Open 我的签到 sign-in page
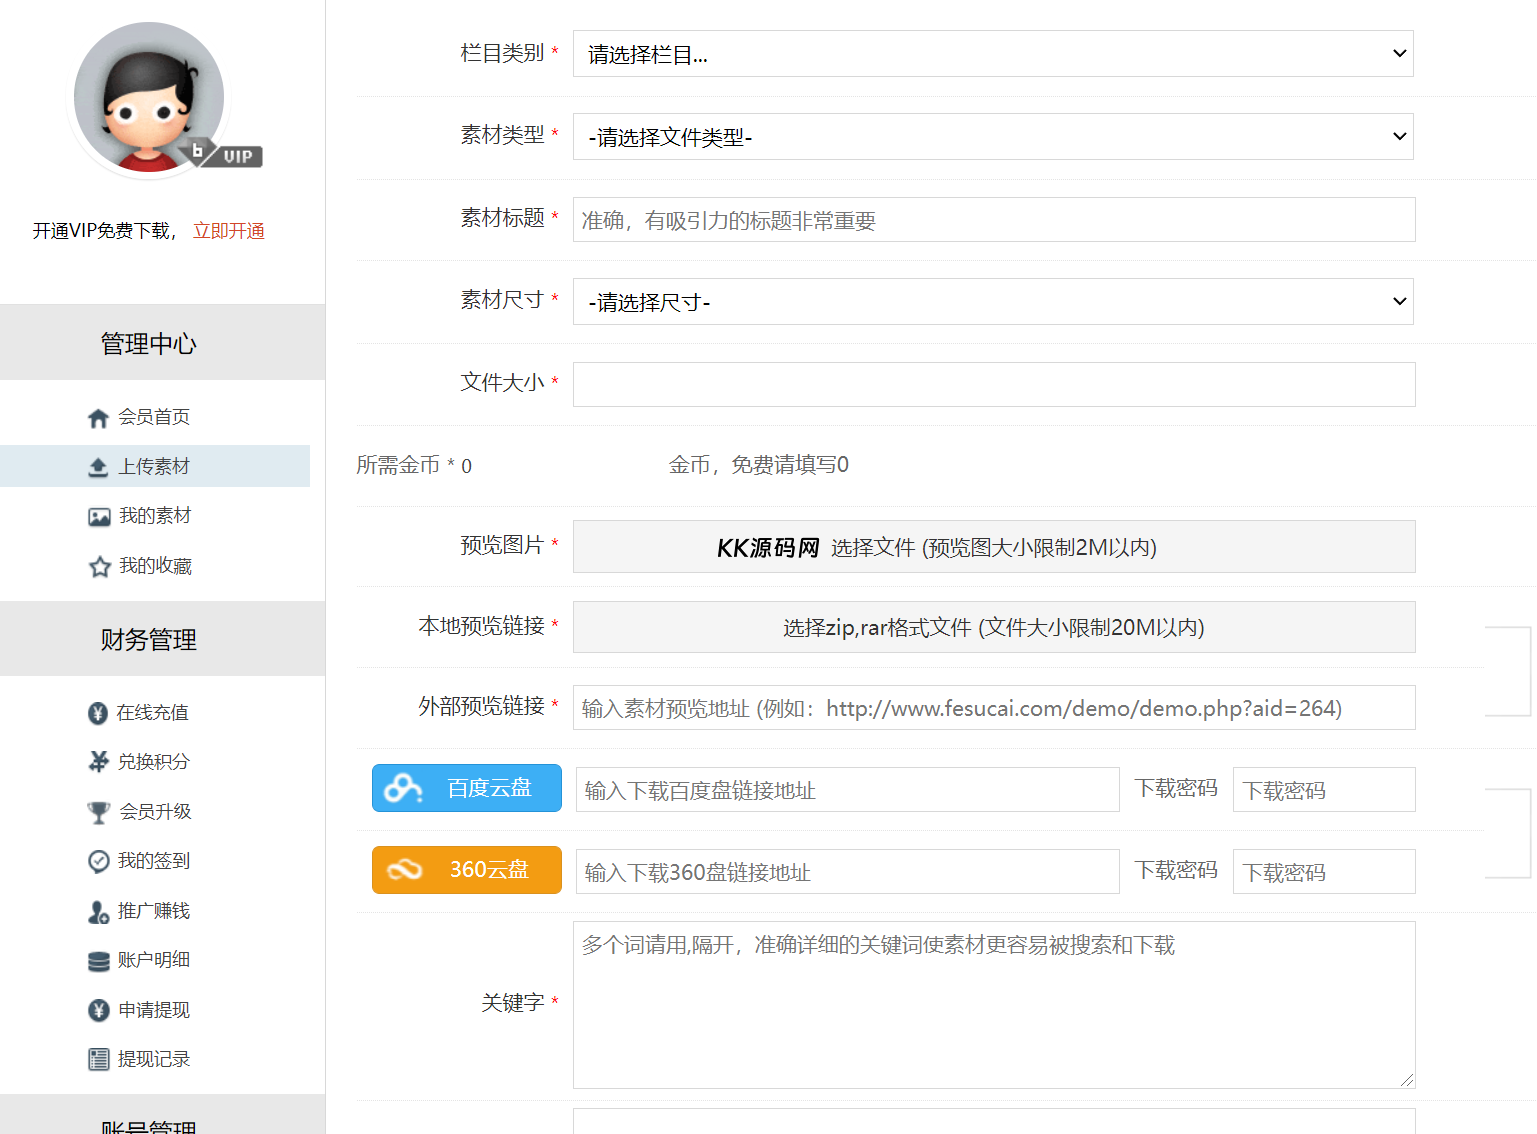 (153, 860)
